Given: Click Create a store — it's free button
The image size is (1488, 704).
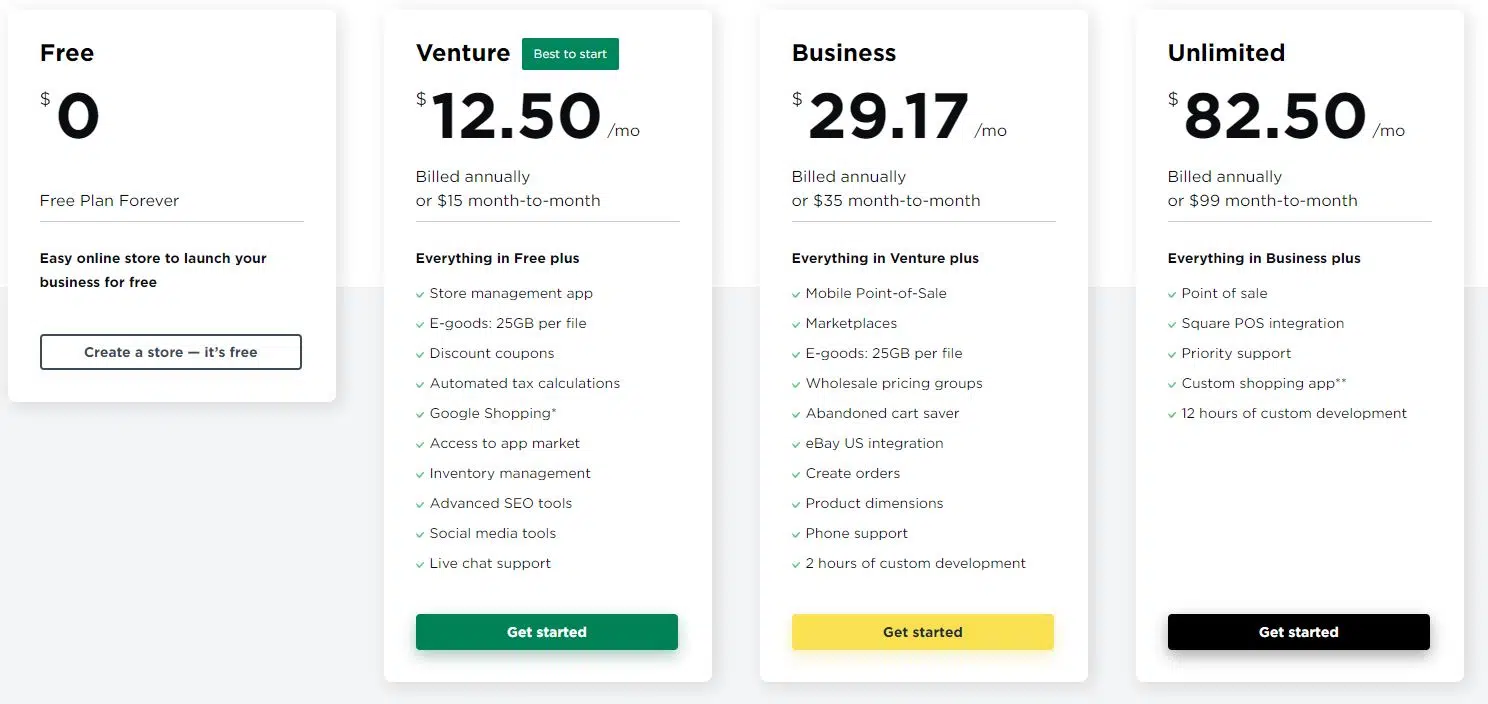Looking at the screenshot, I should pos(171,352).
